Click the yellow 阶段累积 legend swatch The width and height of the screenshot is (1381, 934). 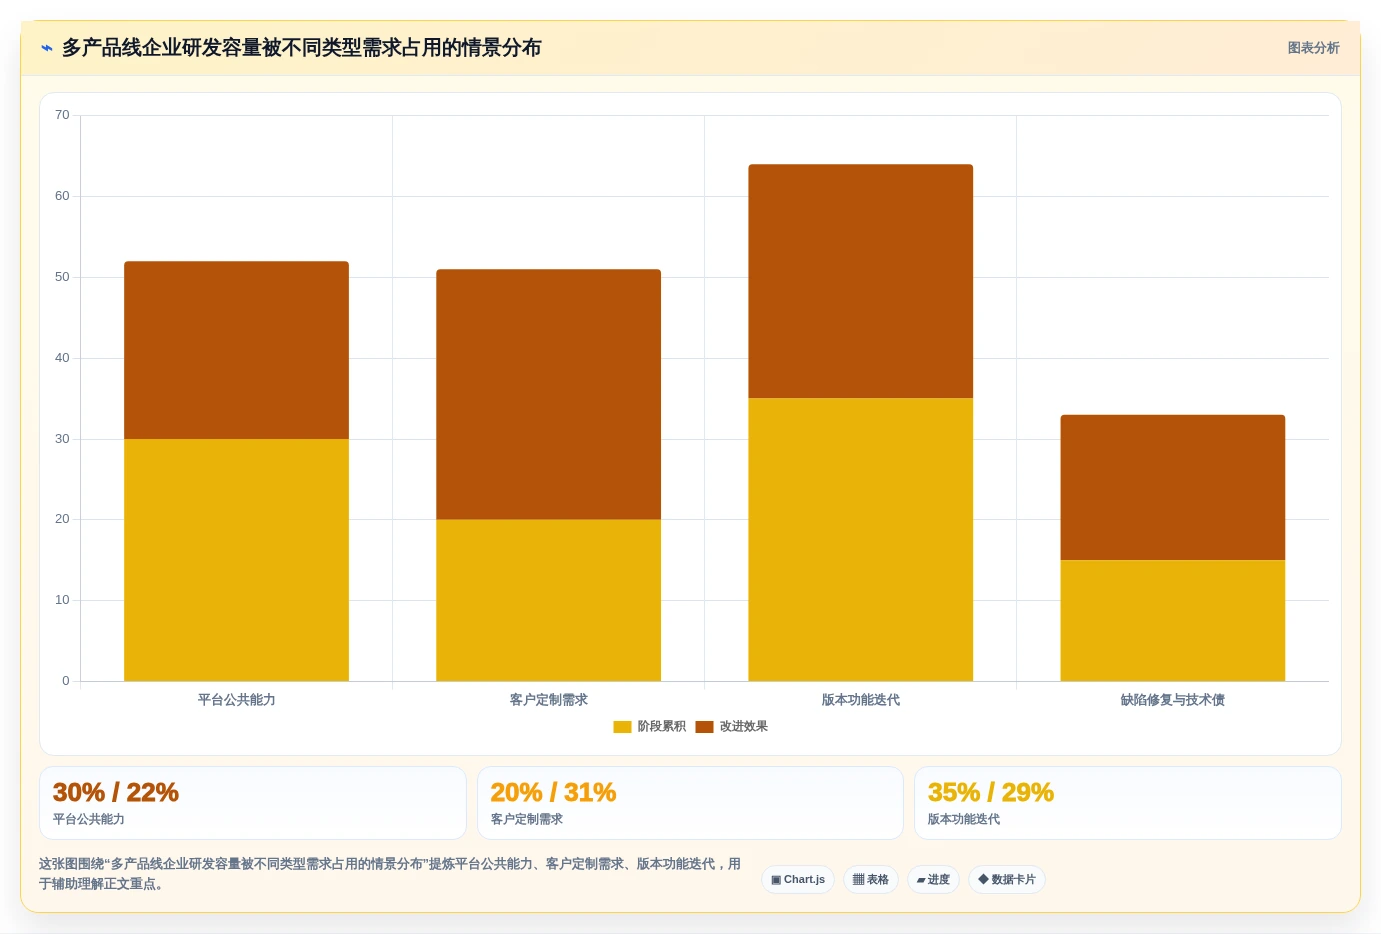pyautogui.click(x=622, y=727)
